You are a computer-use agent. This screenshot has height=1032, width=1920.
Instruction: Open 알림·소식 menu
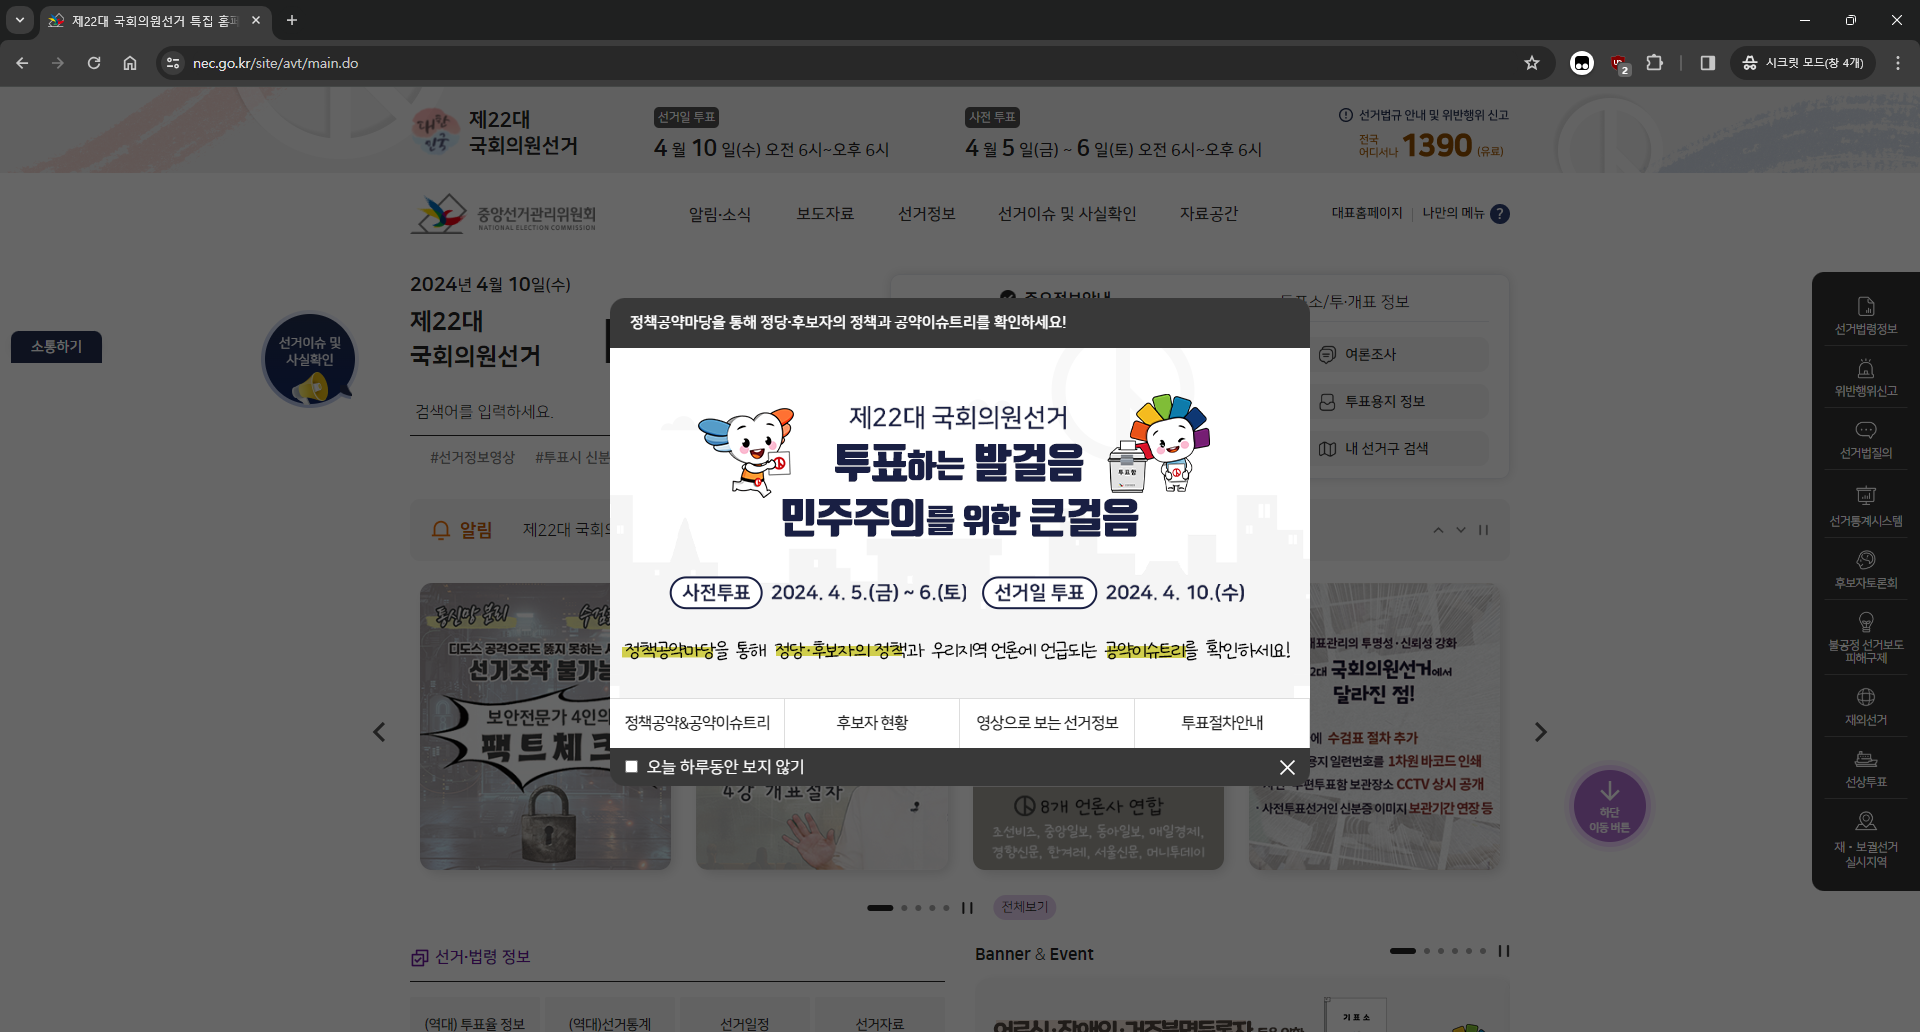click(x=720, y=214)
